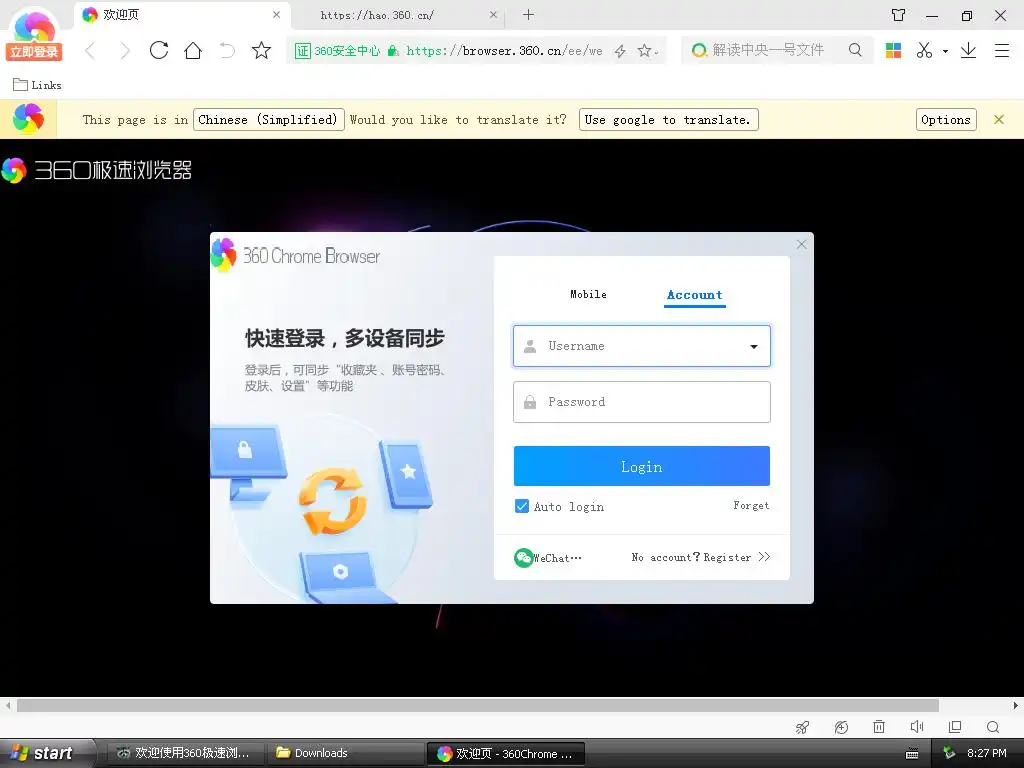Click the rocket accelerator status icon
This screenshot has width=1024, height=768.
click(x=803, y=727)
